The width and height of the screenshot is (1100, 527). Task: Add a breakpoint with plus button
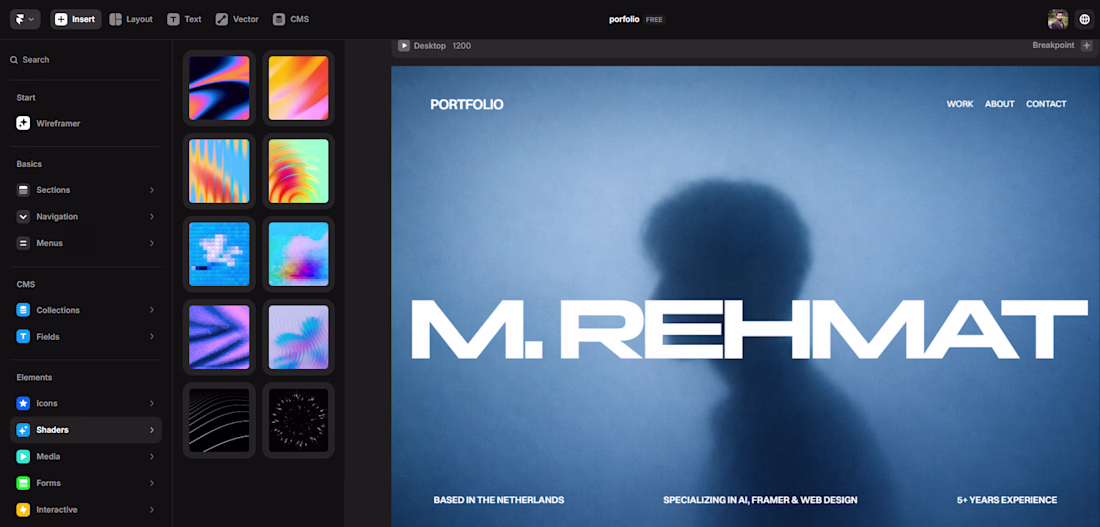coord(1087,46)
